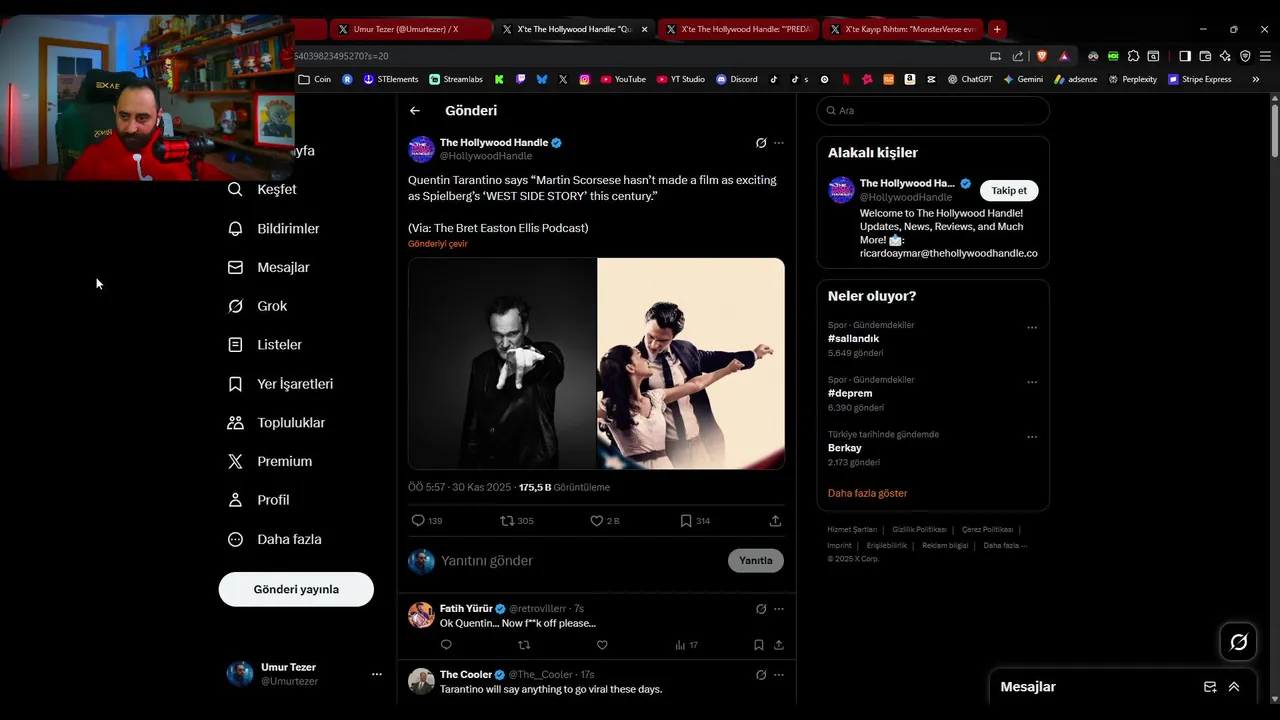Repost Fatih Yürür's comment
The height and width of the screenshot is (720, 1280).
tap(524, 645)
